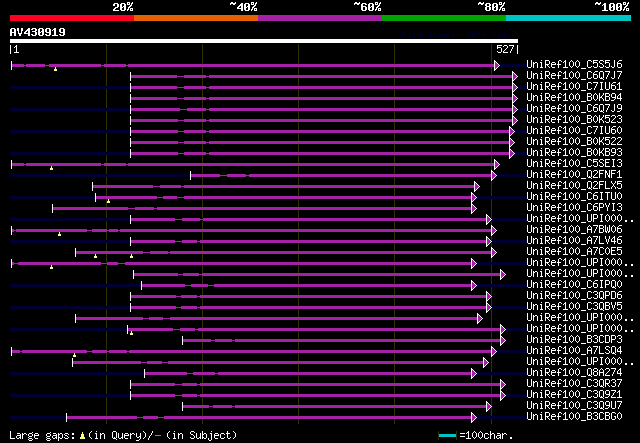Click the green ~80% identity color segment
This screenshot has width=640, height=443.
coord(444,18)
